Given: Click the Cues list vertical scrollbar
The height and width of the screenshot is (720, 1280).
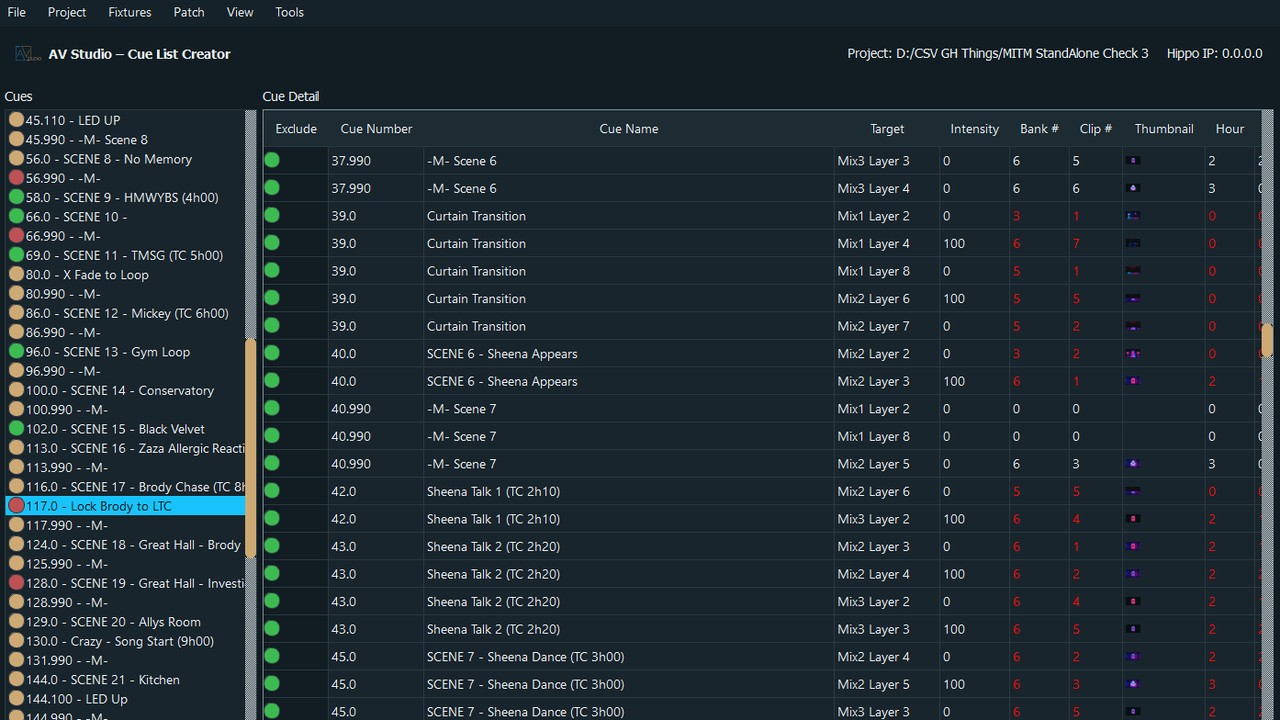Looking at the screenshot, I should point(251,448).
